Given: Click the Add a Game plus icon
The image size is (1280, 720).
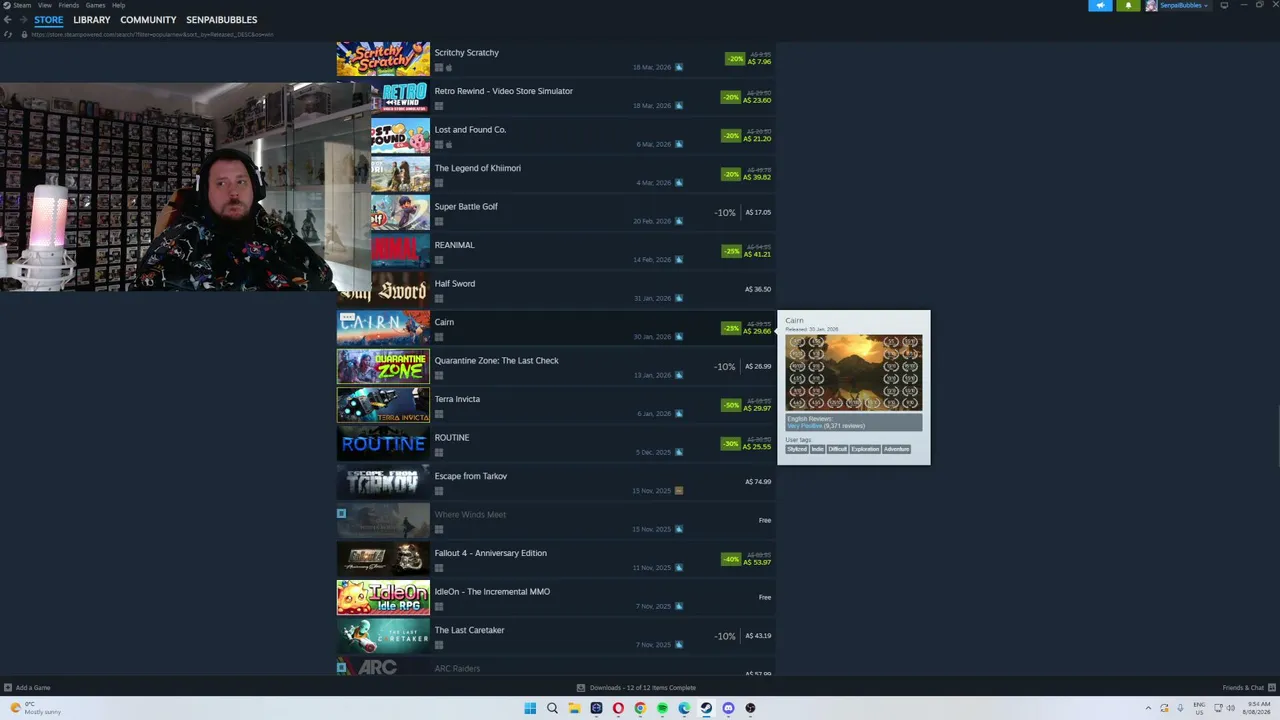Looking at the screenshot, I should pos(8,688).
